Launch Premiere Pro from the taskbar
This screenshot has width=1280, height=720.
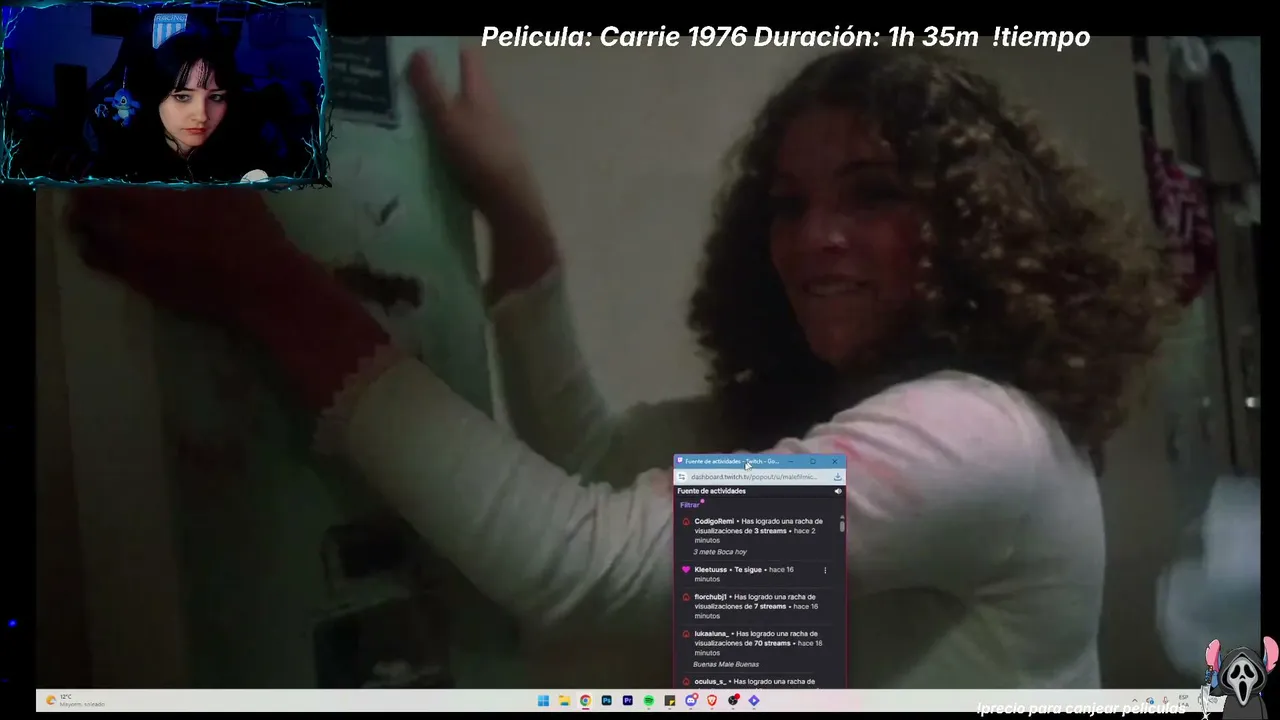click(627, 701)
